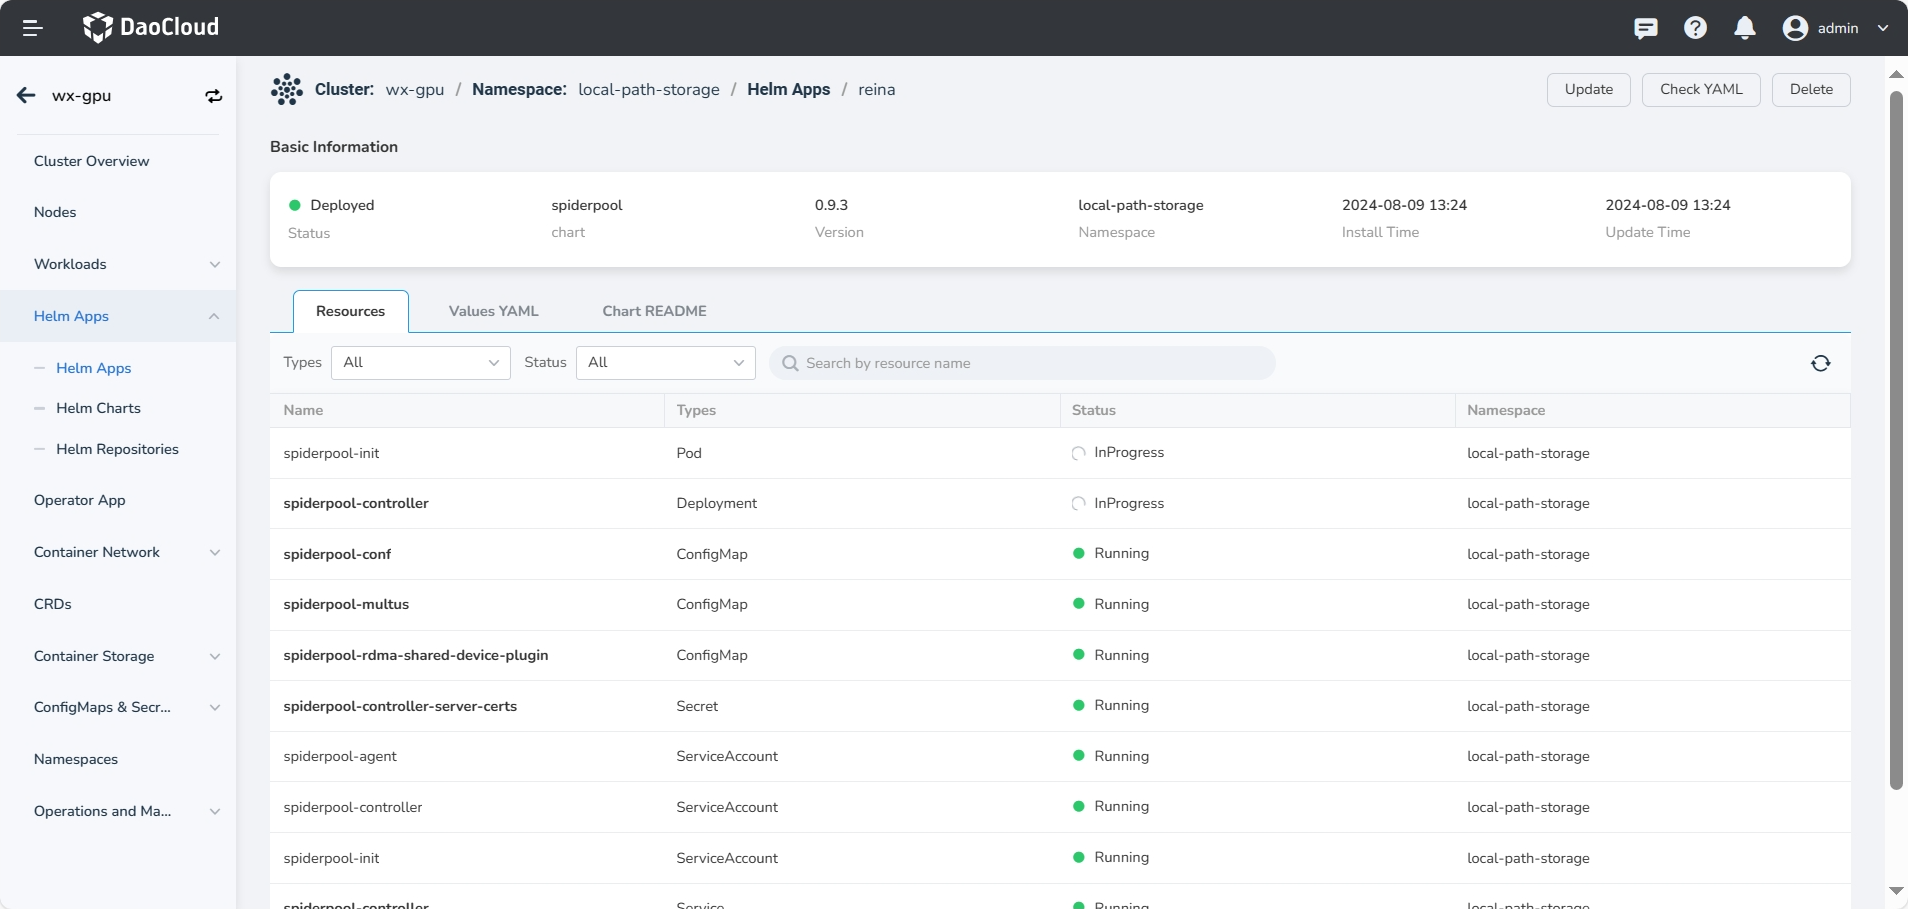
Task: Click the hamburger menu icon
Action: [x=32, y=28]
